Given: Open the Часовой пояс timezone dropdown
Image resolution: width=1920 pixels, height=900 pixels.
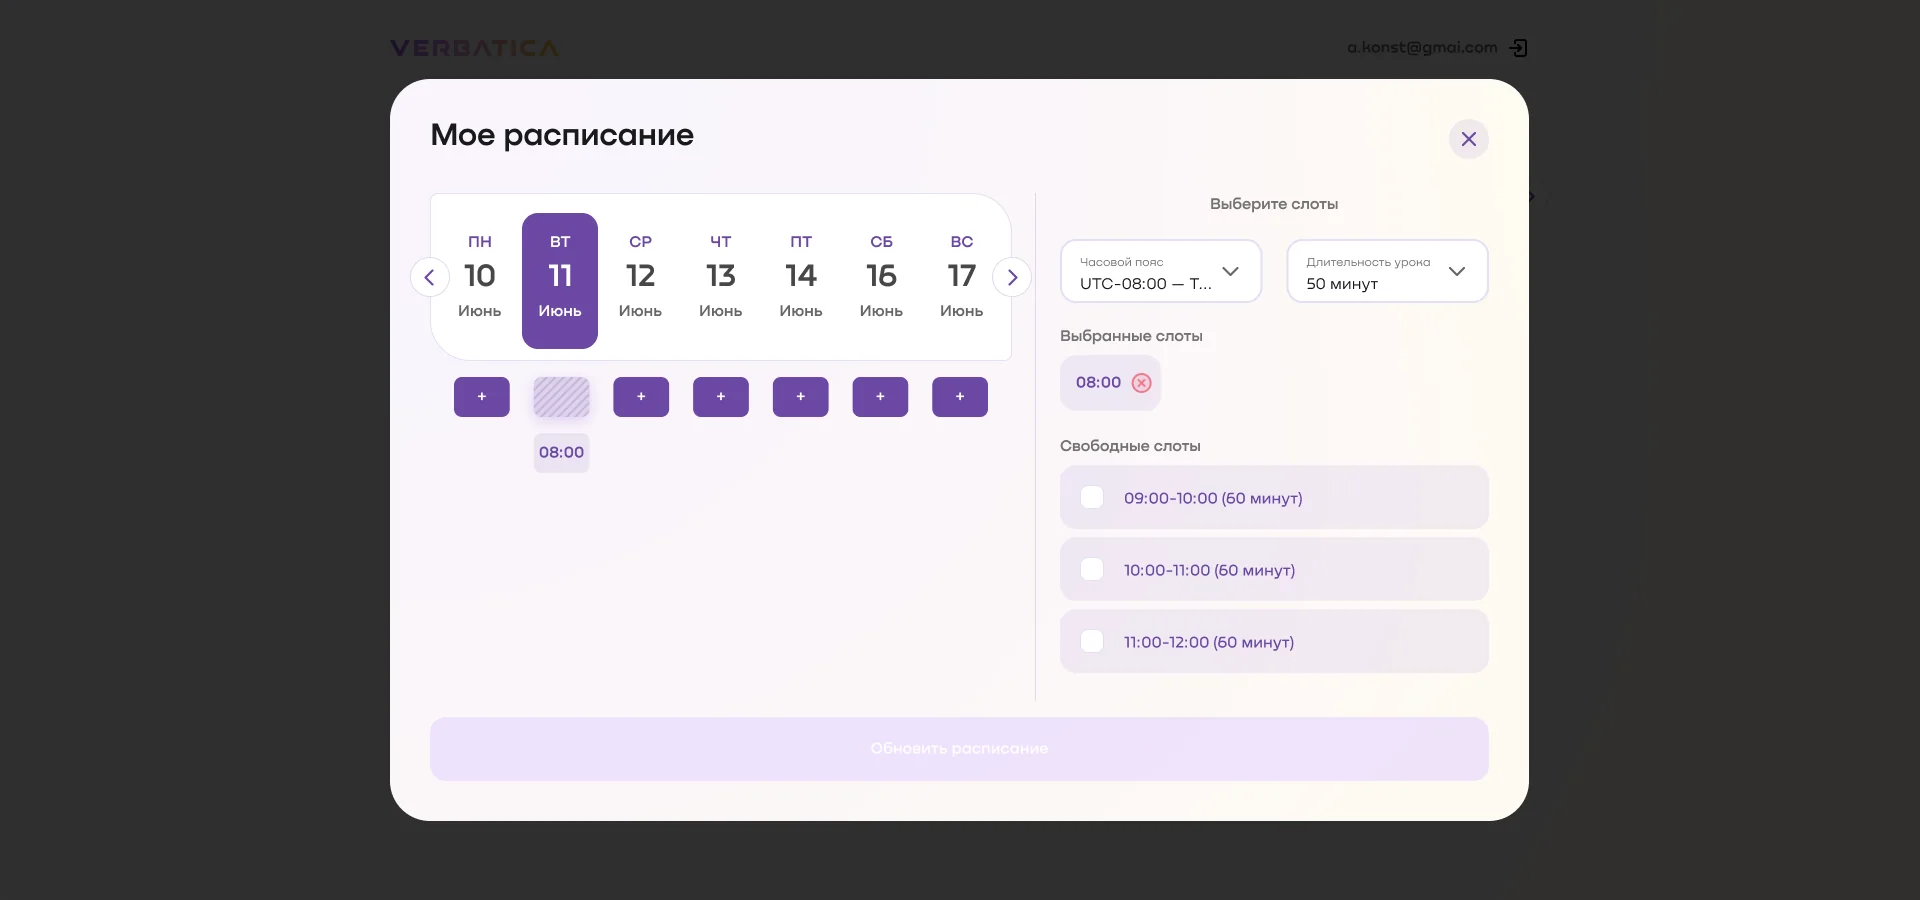Looking at the screenshot, I should pyautogui.click(x=1161, y=271).
